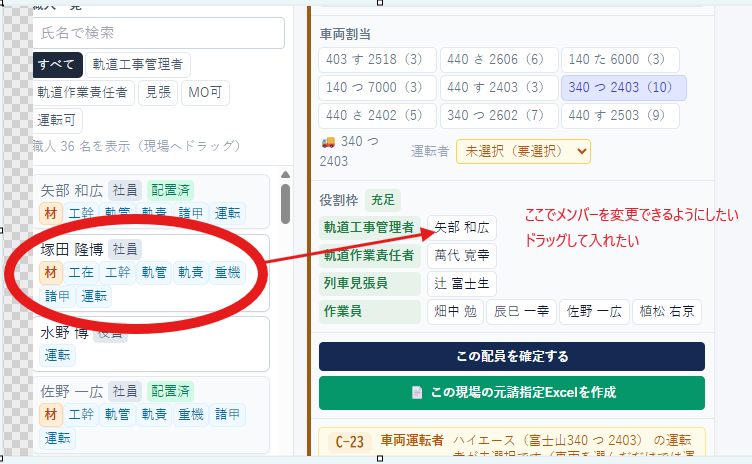Select vehicle 140 た 6000 (3)
The width and height of the screenshot is (752, 464).
pyautogui.click(x=620, y=59)
